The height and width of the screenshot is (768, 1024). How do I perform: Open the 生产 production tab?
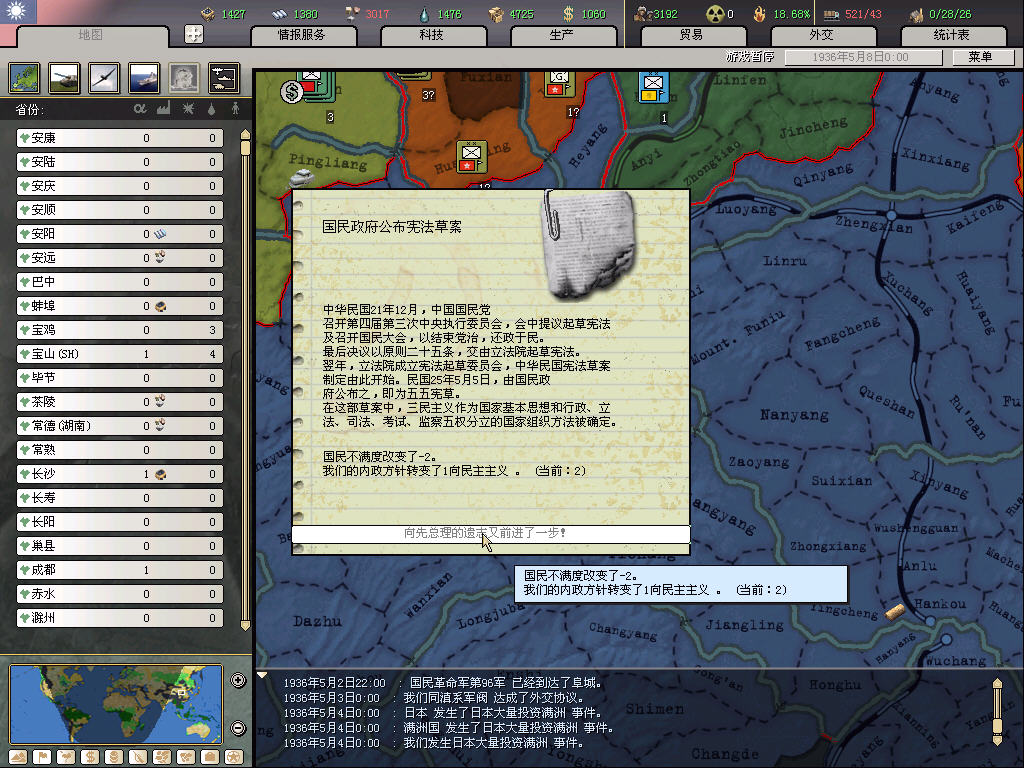pyautogui.click(x=562, y=35)
